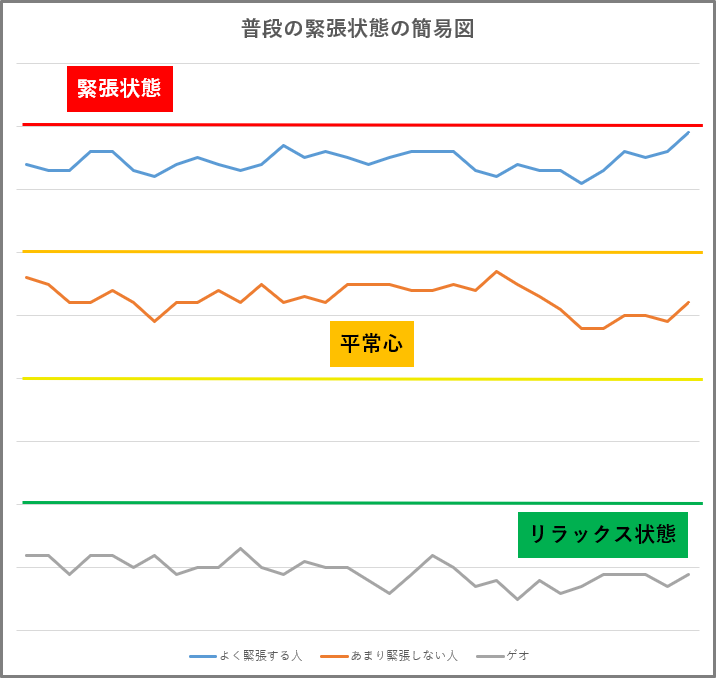
Task: Click legend text よく緊張する人
Action: 260,656
